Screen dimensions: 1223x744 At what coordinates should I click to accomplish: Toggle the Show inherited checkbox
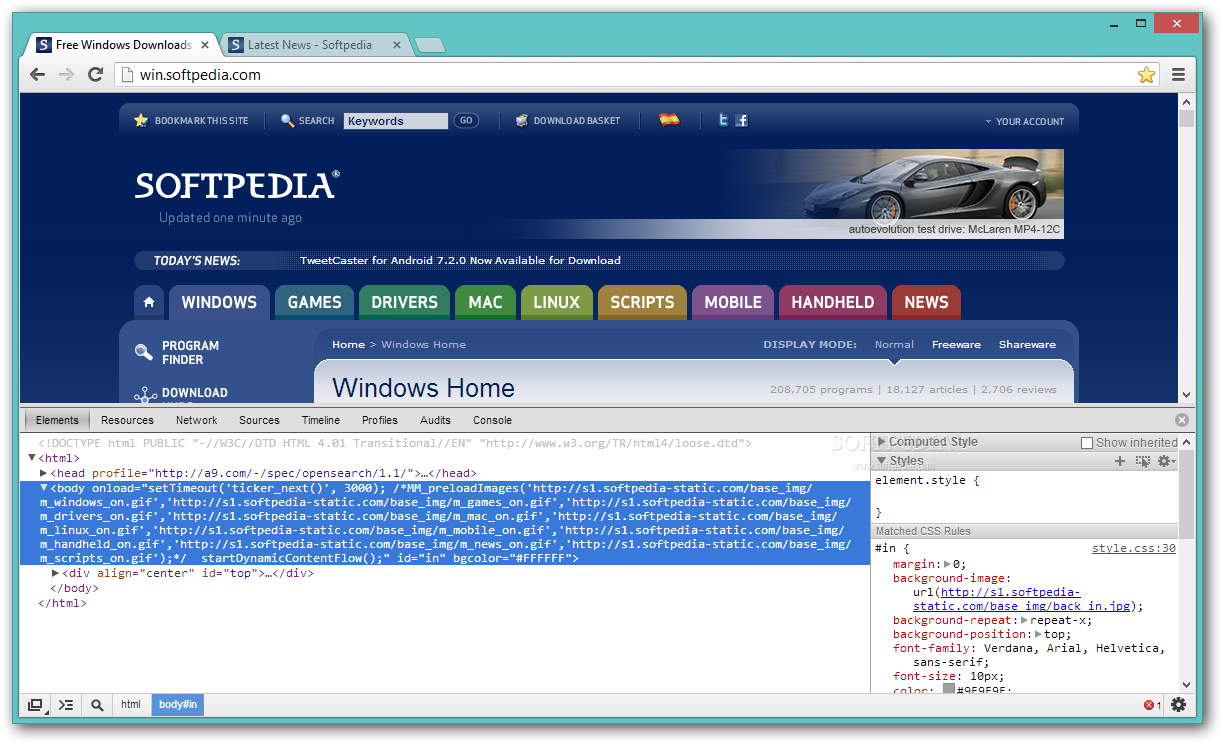click(x=1087, y=442)
